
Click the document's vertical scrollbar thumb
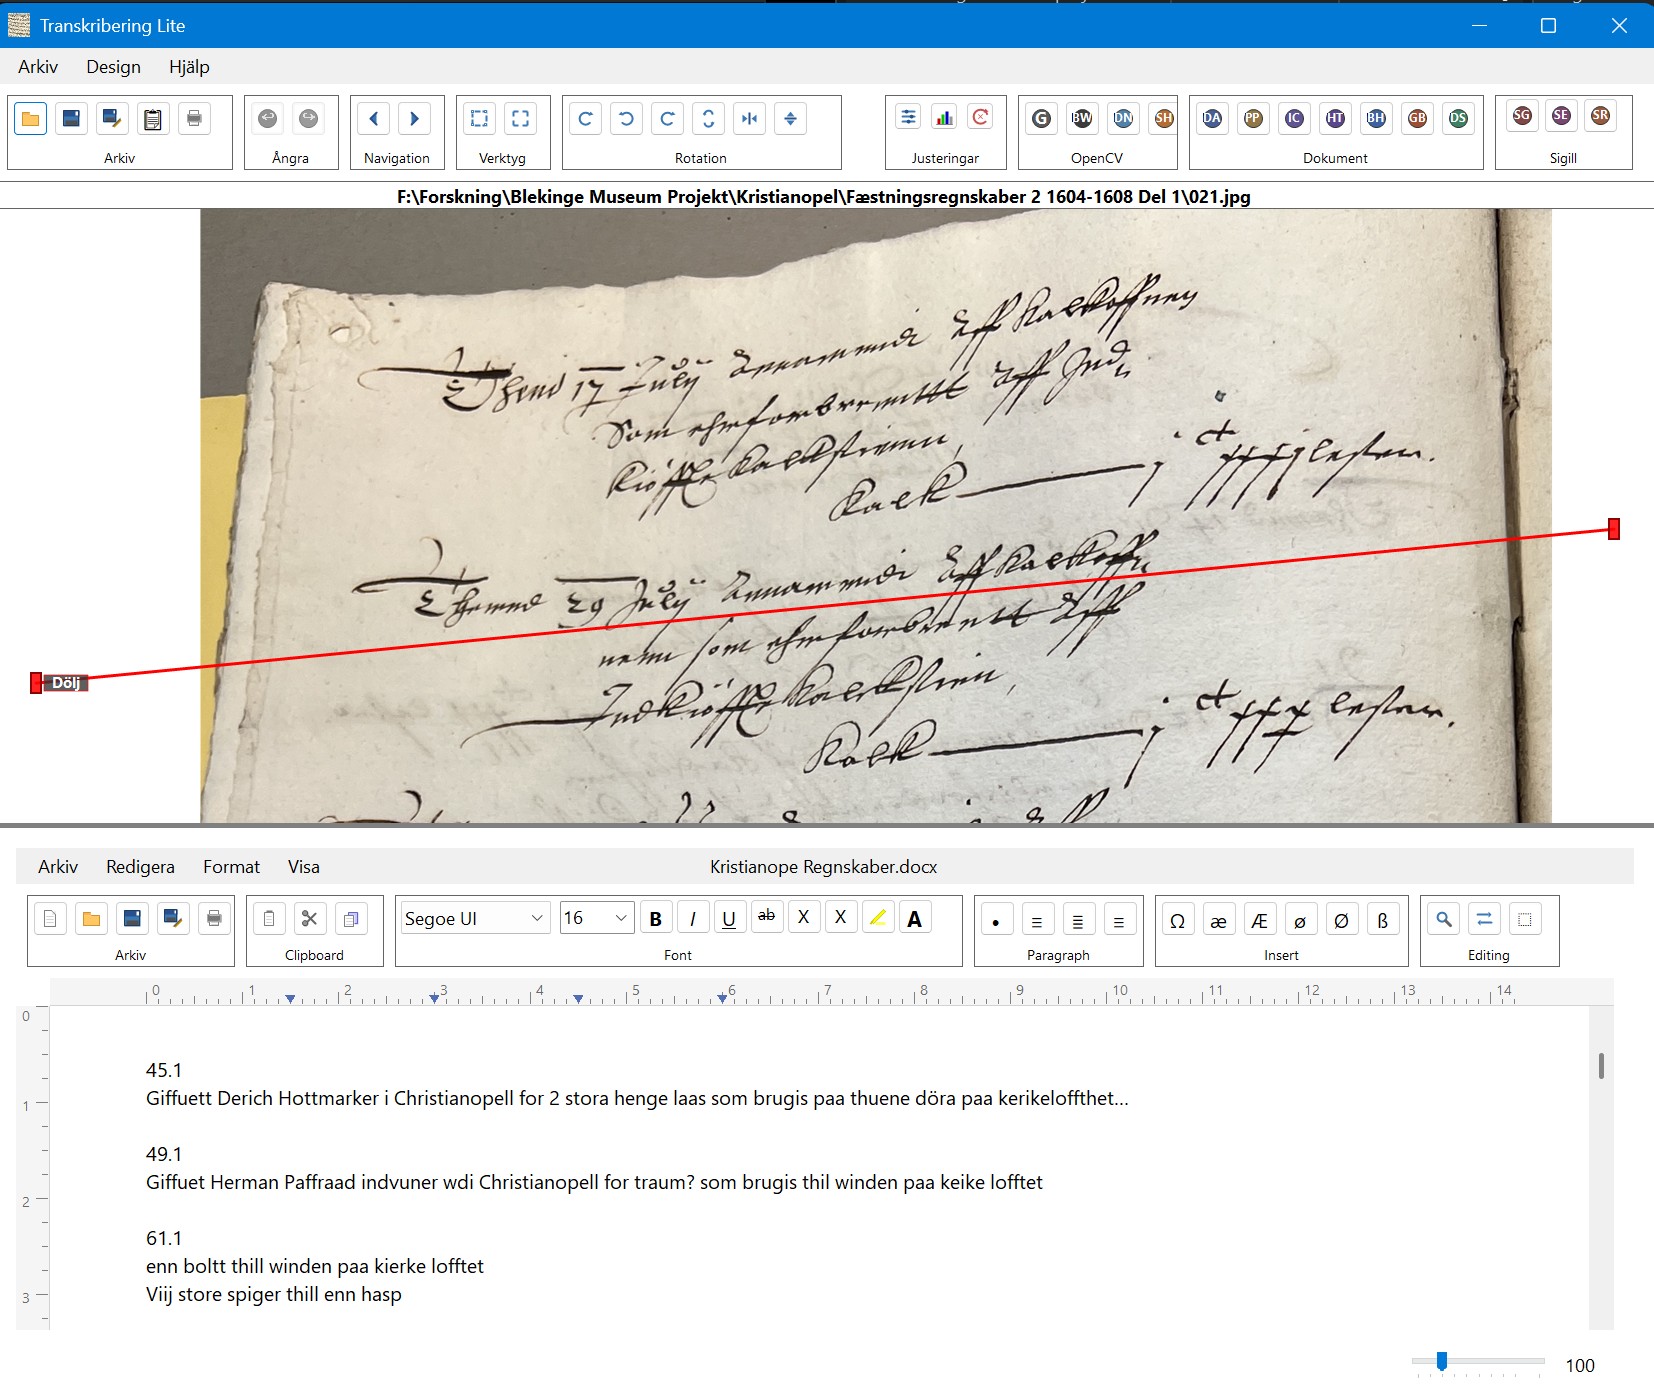tap(1601, 1066)
